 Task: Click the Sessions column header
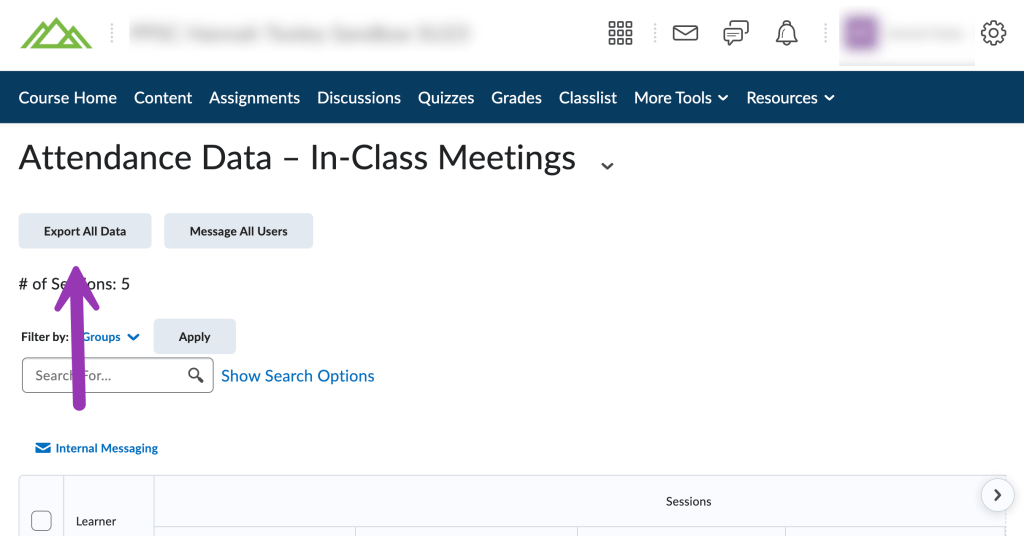click(688, 501)
